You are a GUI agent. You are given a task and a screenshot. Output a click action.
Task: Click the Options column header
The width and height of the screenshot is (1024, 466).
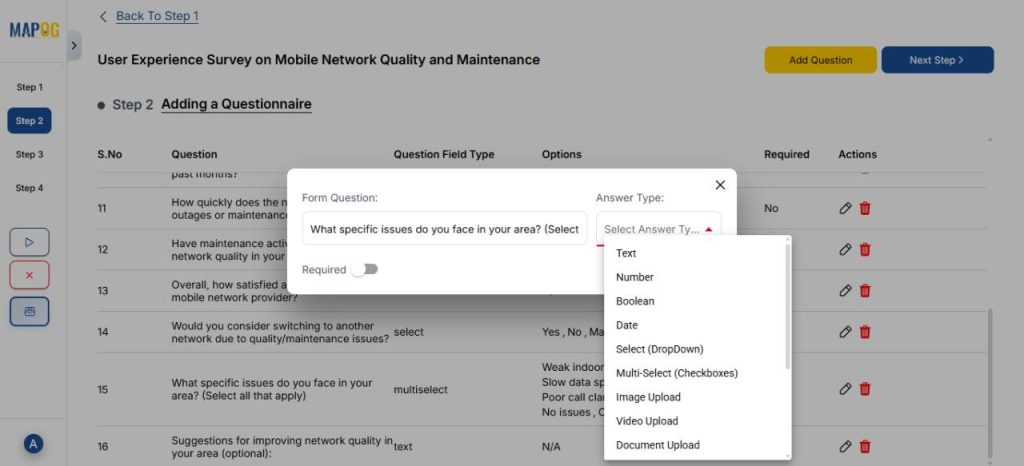tap(562, 155)
